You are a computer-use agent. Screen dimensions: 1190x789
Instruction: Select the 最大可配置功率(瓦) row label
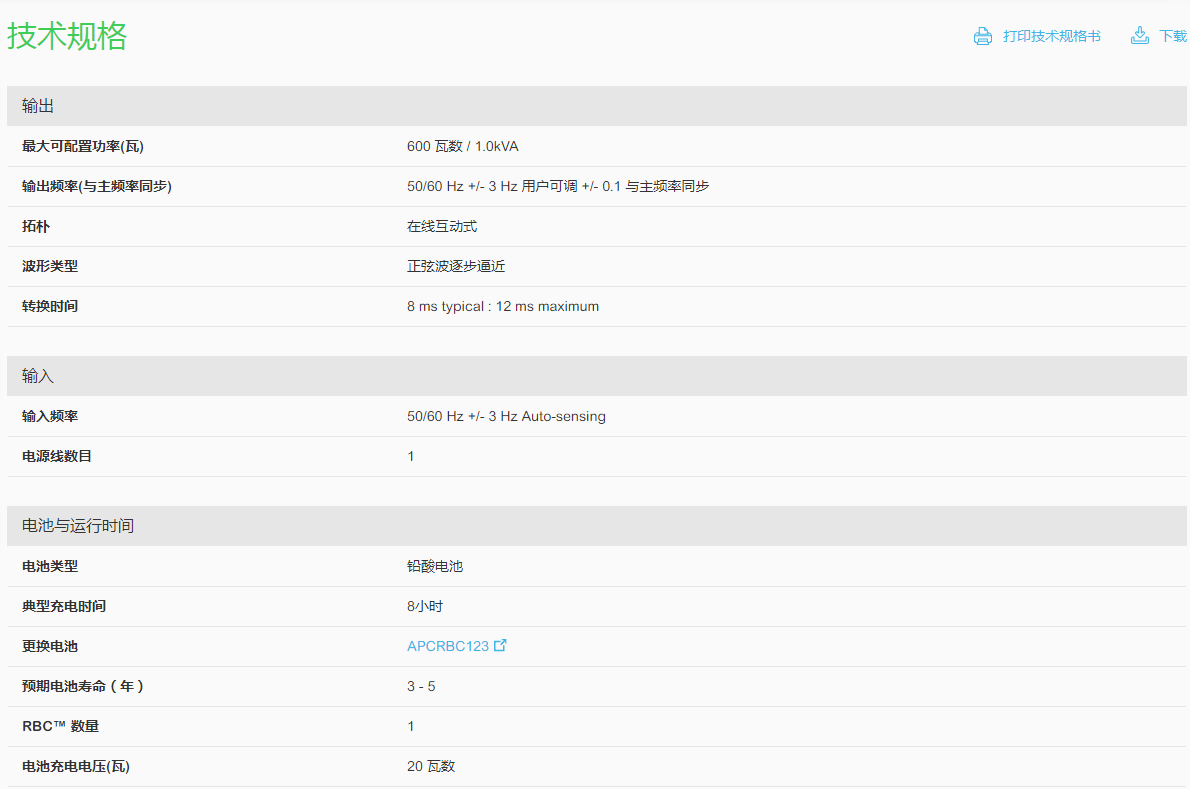point(83,146)
